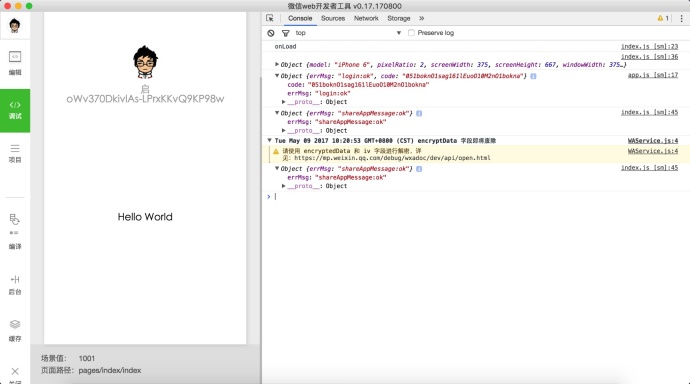
Task: Activate the inspect element picker icon
Action: pyautogui.click(x=270, y=18)
